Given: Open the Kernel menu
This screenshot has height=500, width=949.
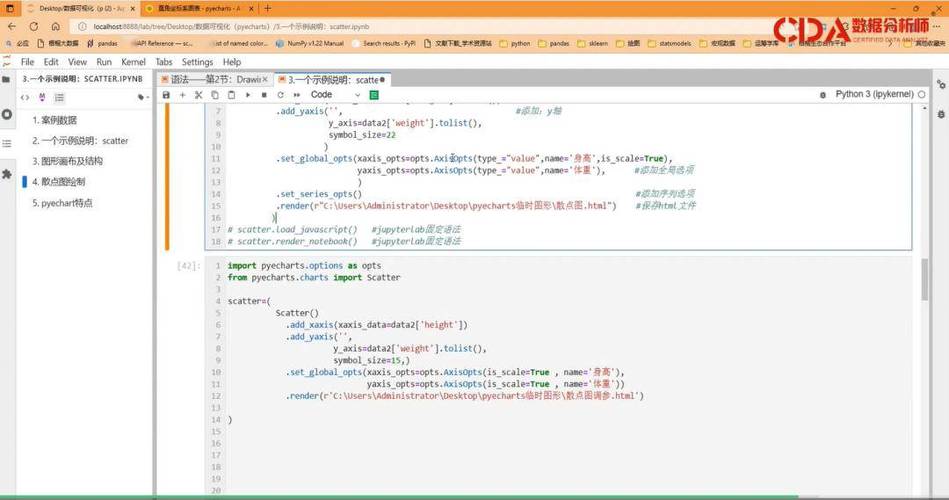Looking at the screenshot, I should pyautogui.click(x=133, y=62).
